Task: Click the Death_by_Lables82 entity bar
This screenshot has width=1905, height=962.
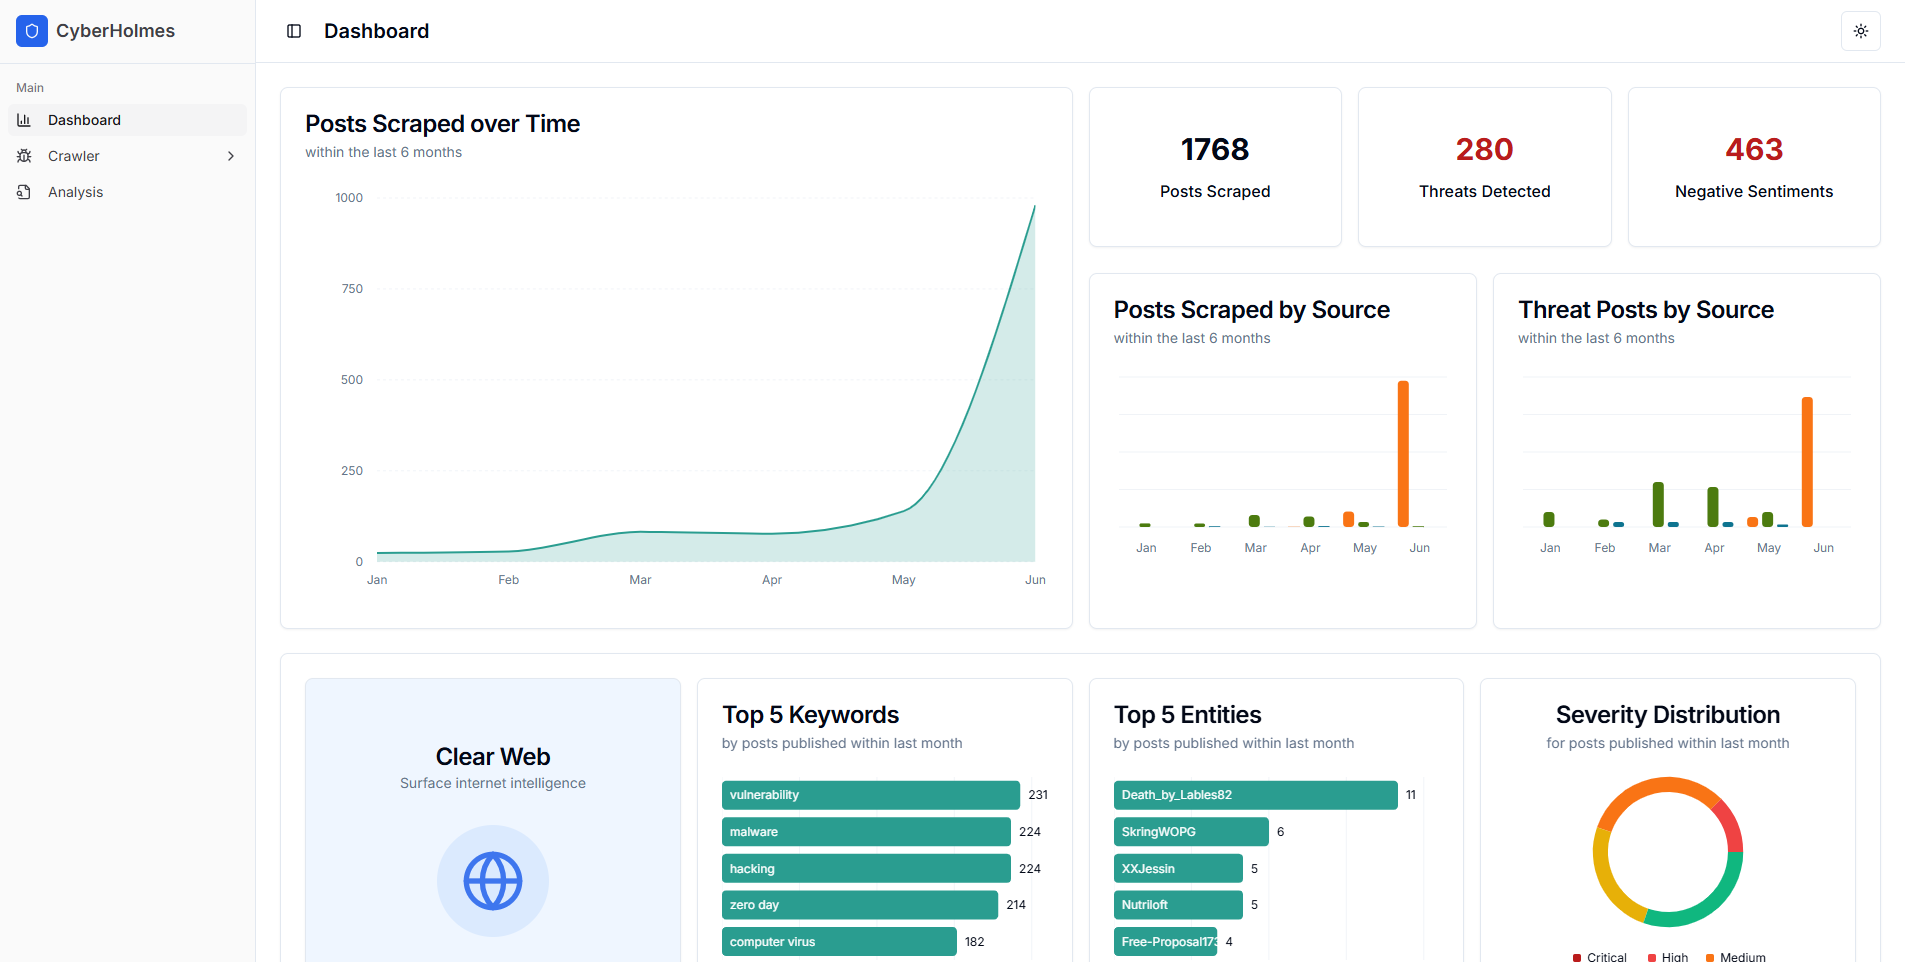Action: (1256, 795)
